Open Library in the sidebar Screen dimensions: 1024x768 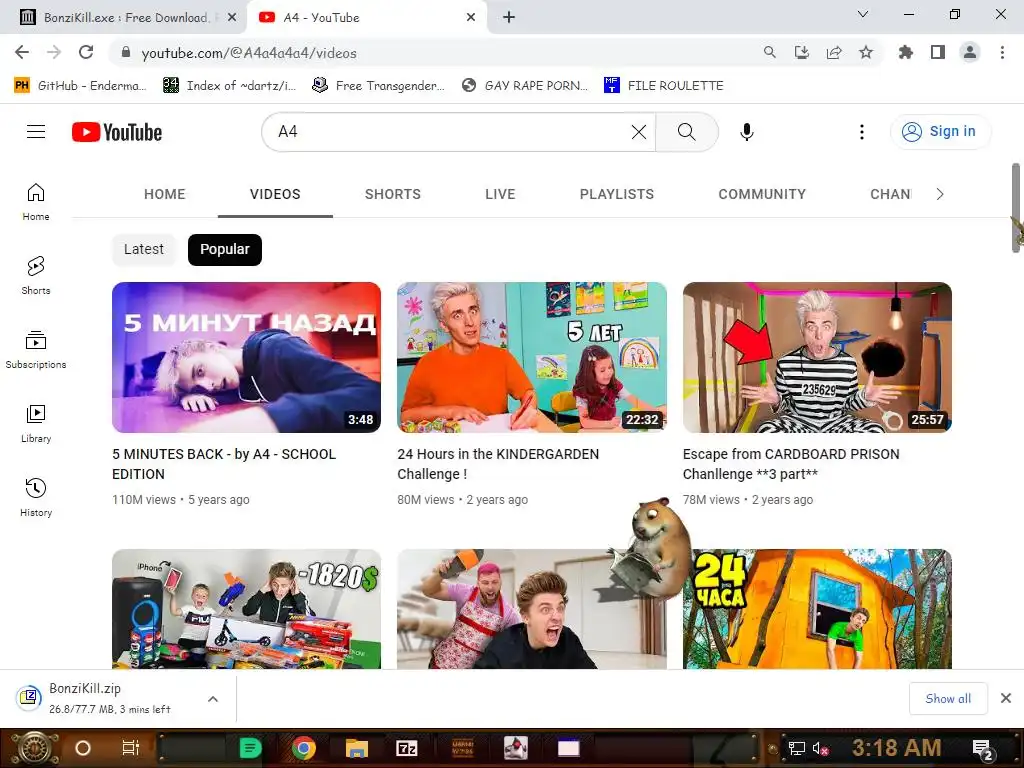[x=36, y=423]
